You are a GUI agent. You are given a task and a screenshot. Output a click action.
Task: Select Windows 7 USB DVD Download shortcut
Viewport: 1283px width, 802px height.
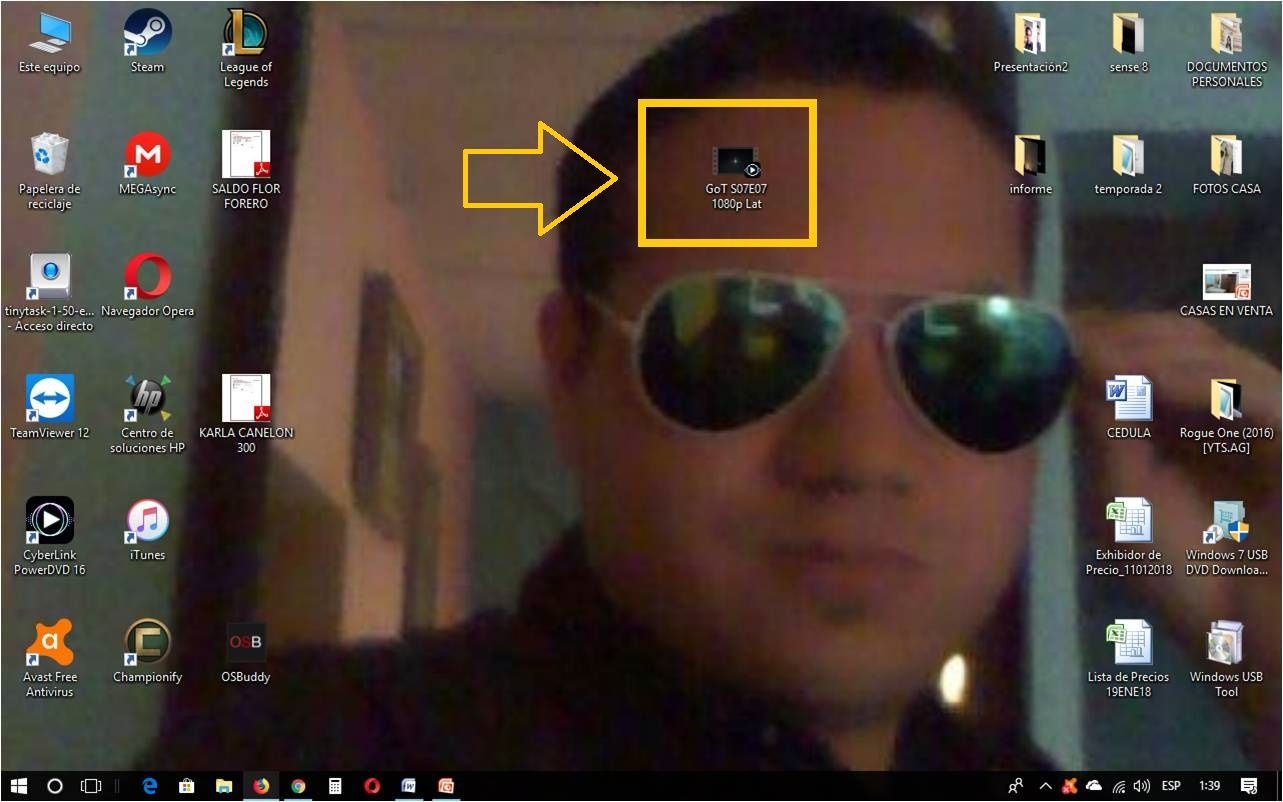[1226, 538]
